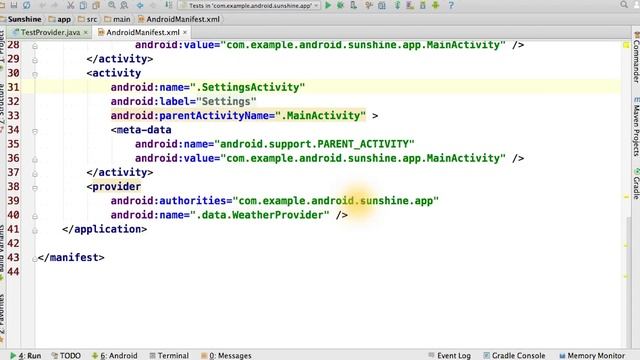Viewport: 640px width, 360px height.
Task: Click the src folder breadcrumb
Action: (88, 19)
